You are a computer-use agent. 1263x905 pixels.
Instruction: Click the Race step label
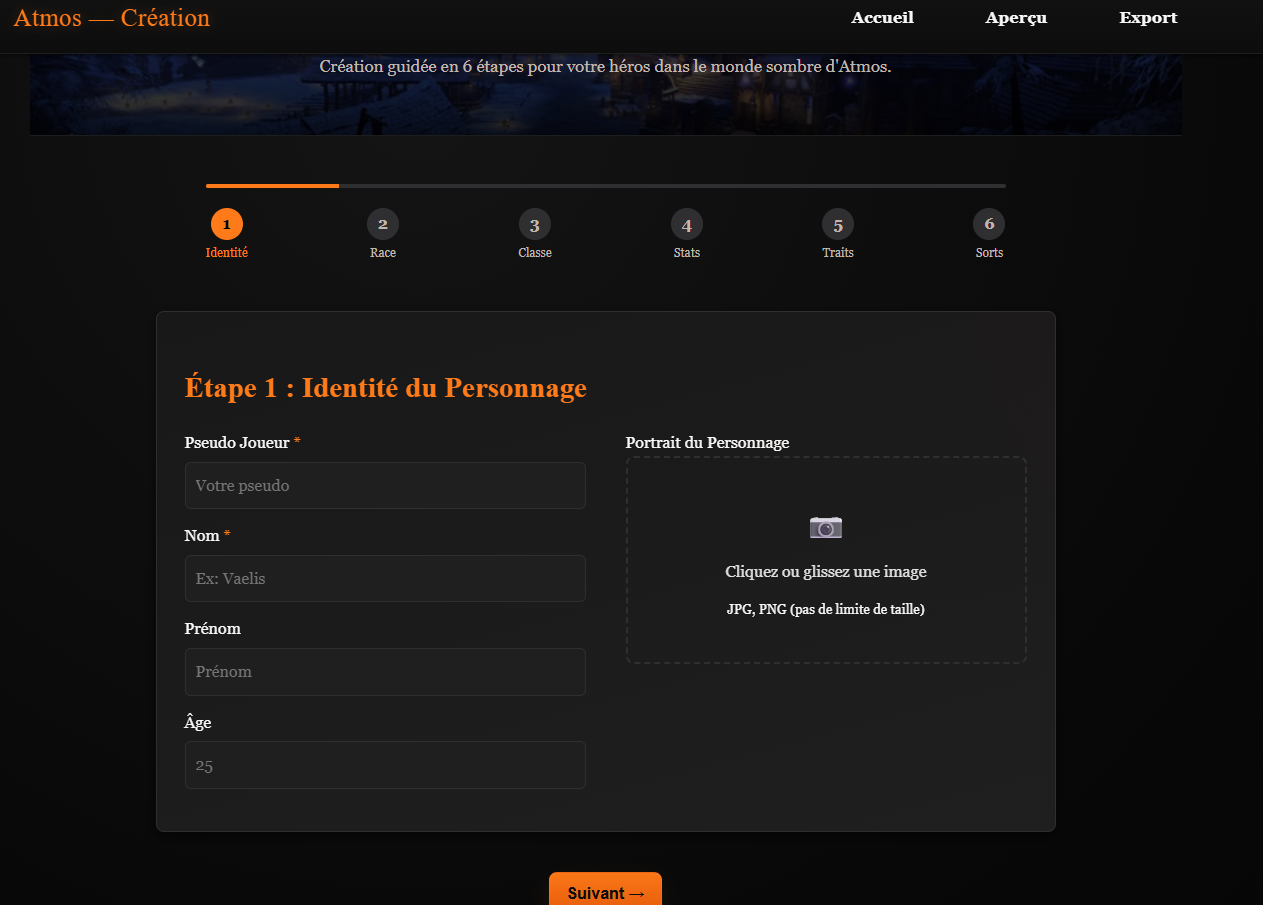tap(383, 253)
